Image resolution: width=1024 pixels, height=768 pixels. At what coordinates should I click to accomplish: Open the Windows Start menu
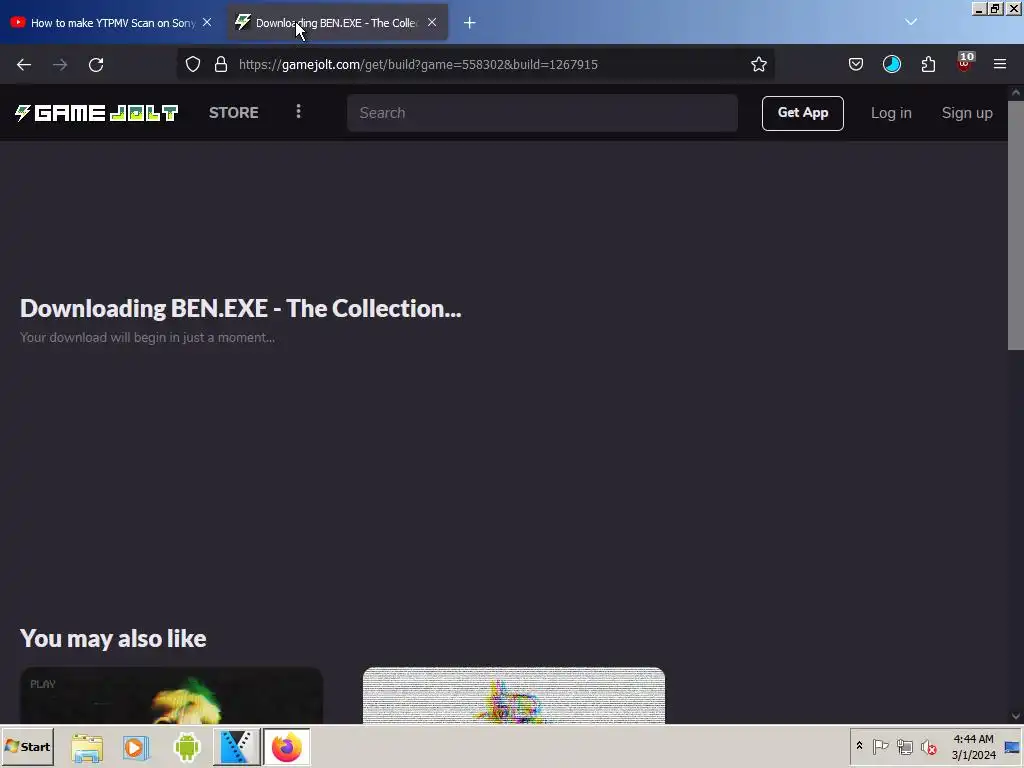[x=27, y=746]
